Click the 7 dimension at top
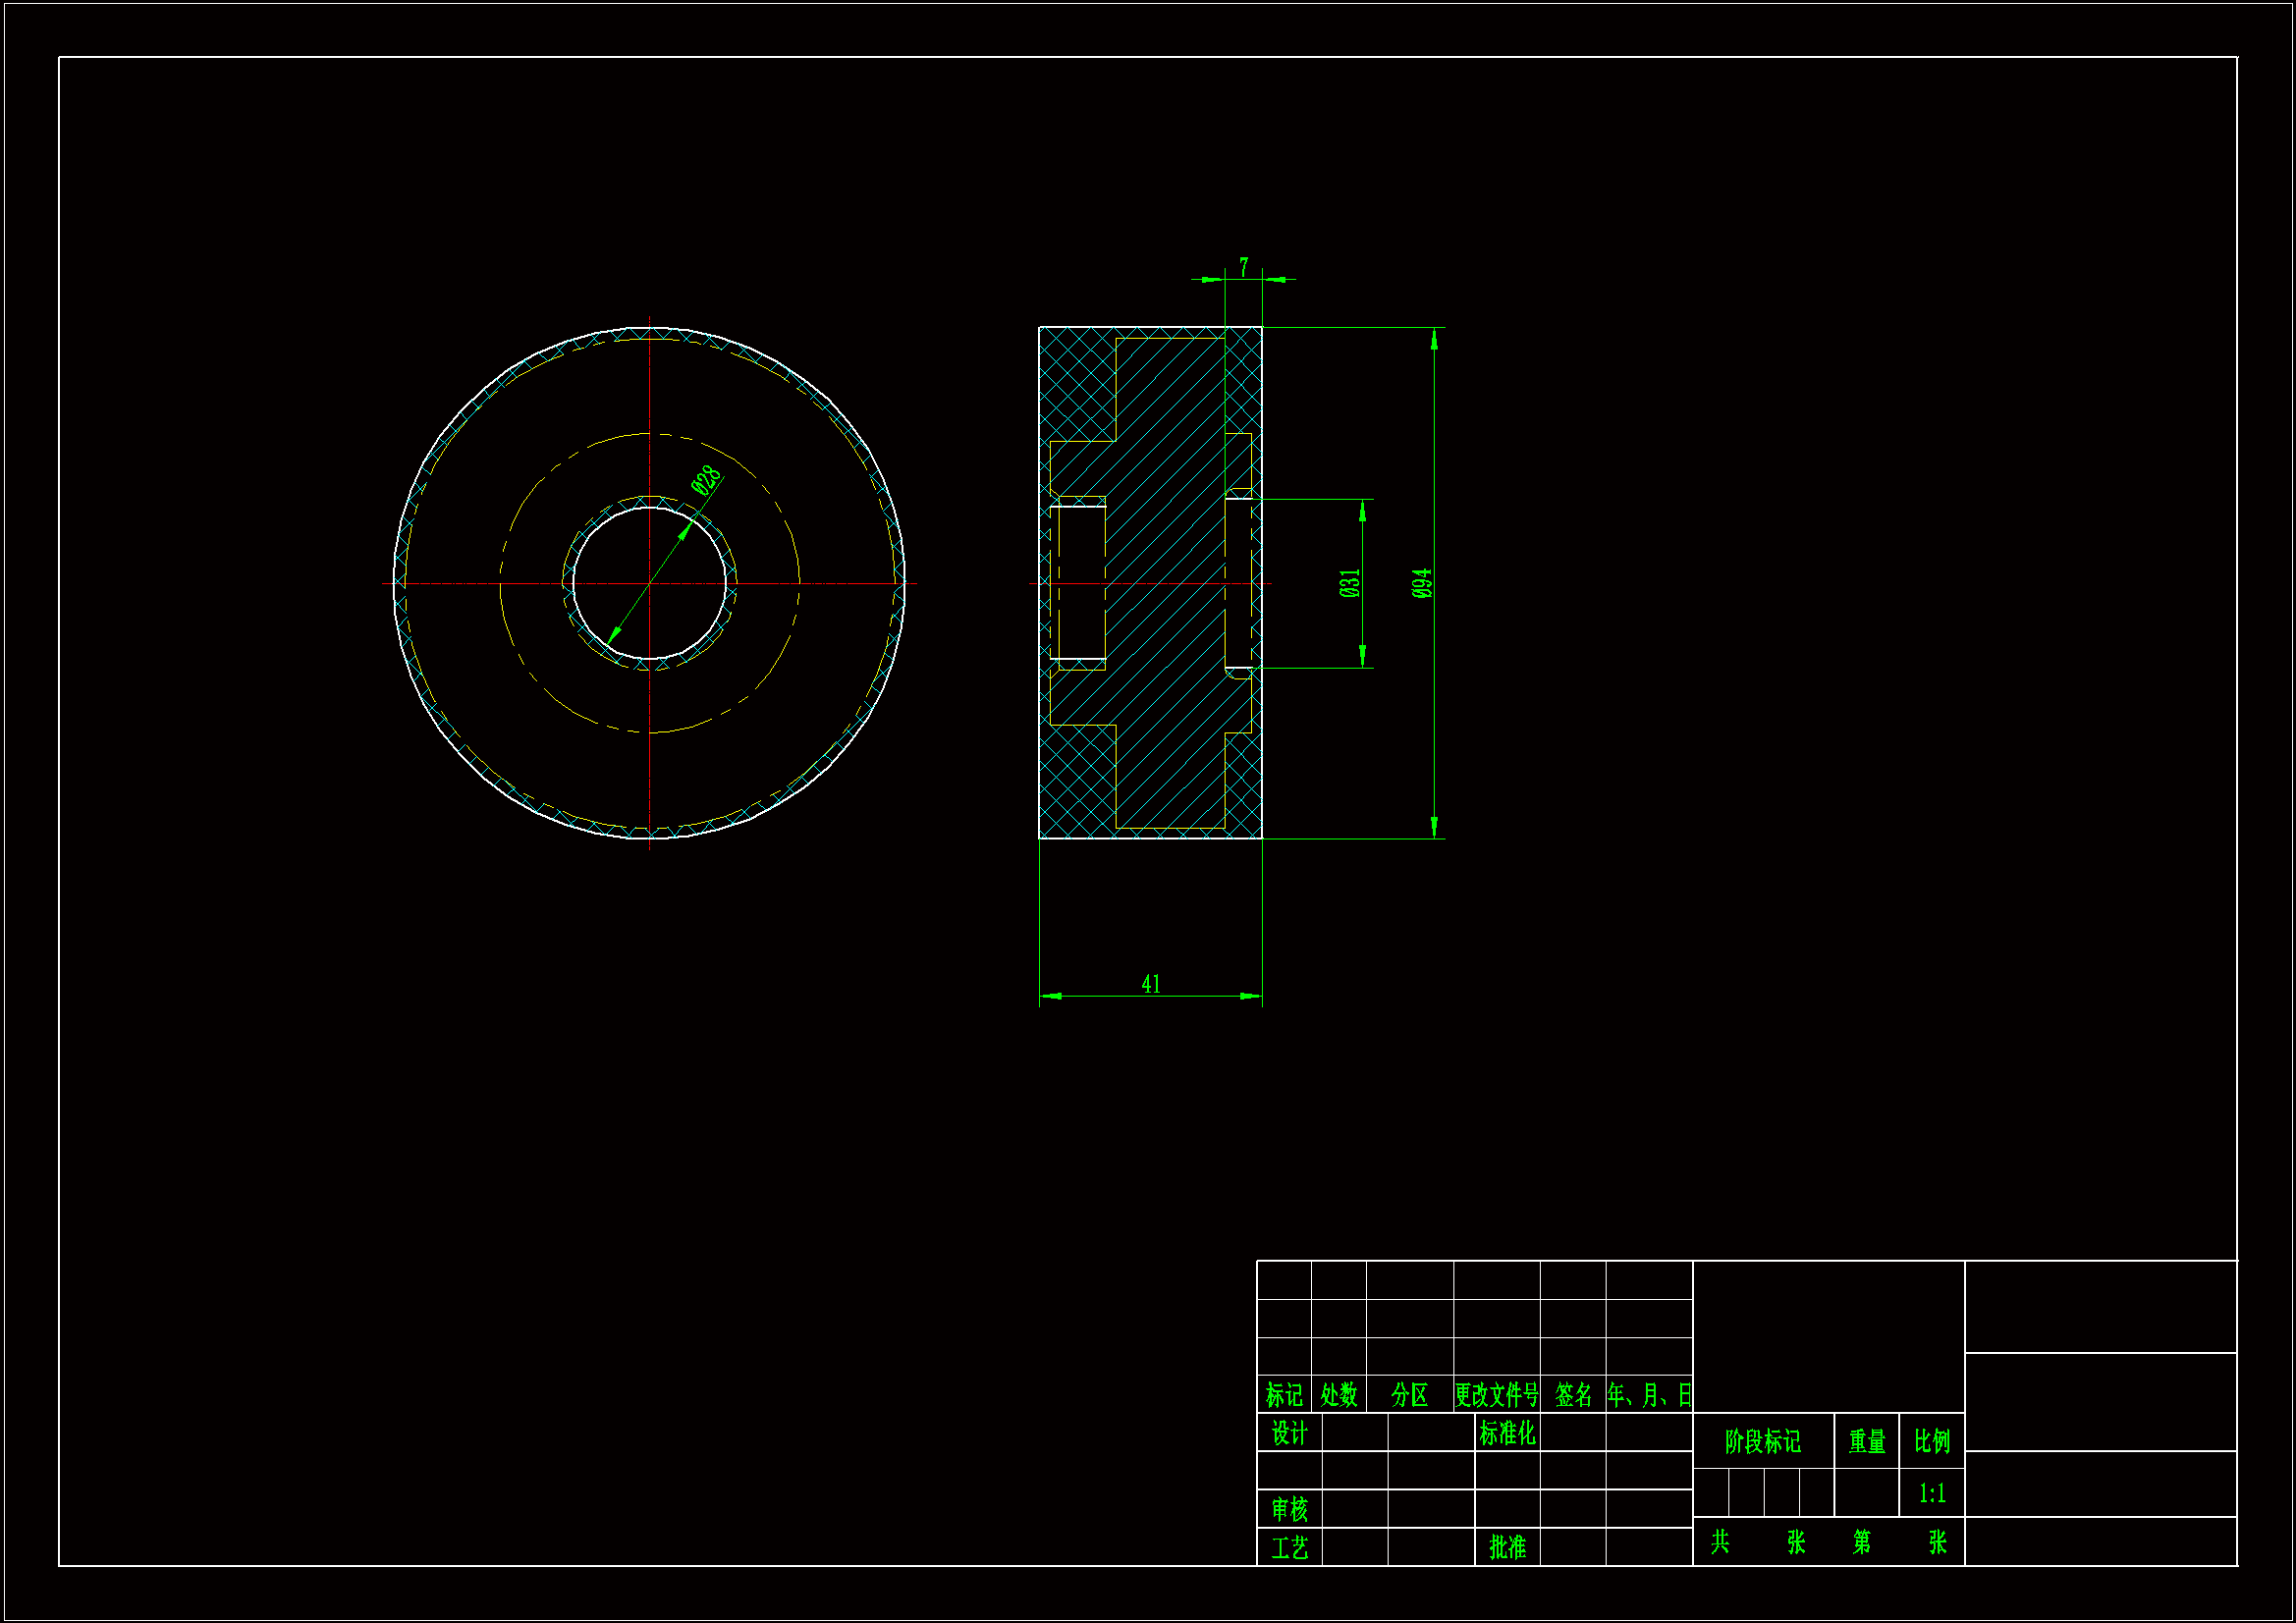 (1243, 267)
